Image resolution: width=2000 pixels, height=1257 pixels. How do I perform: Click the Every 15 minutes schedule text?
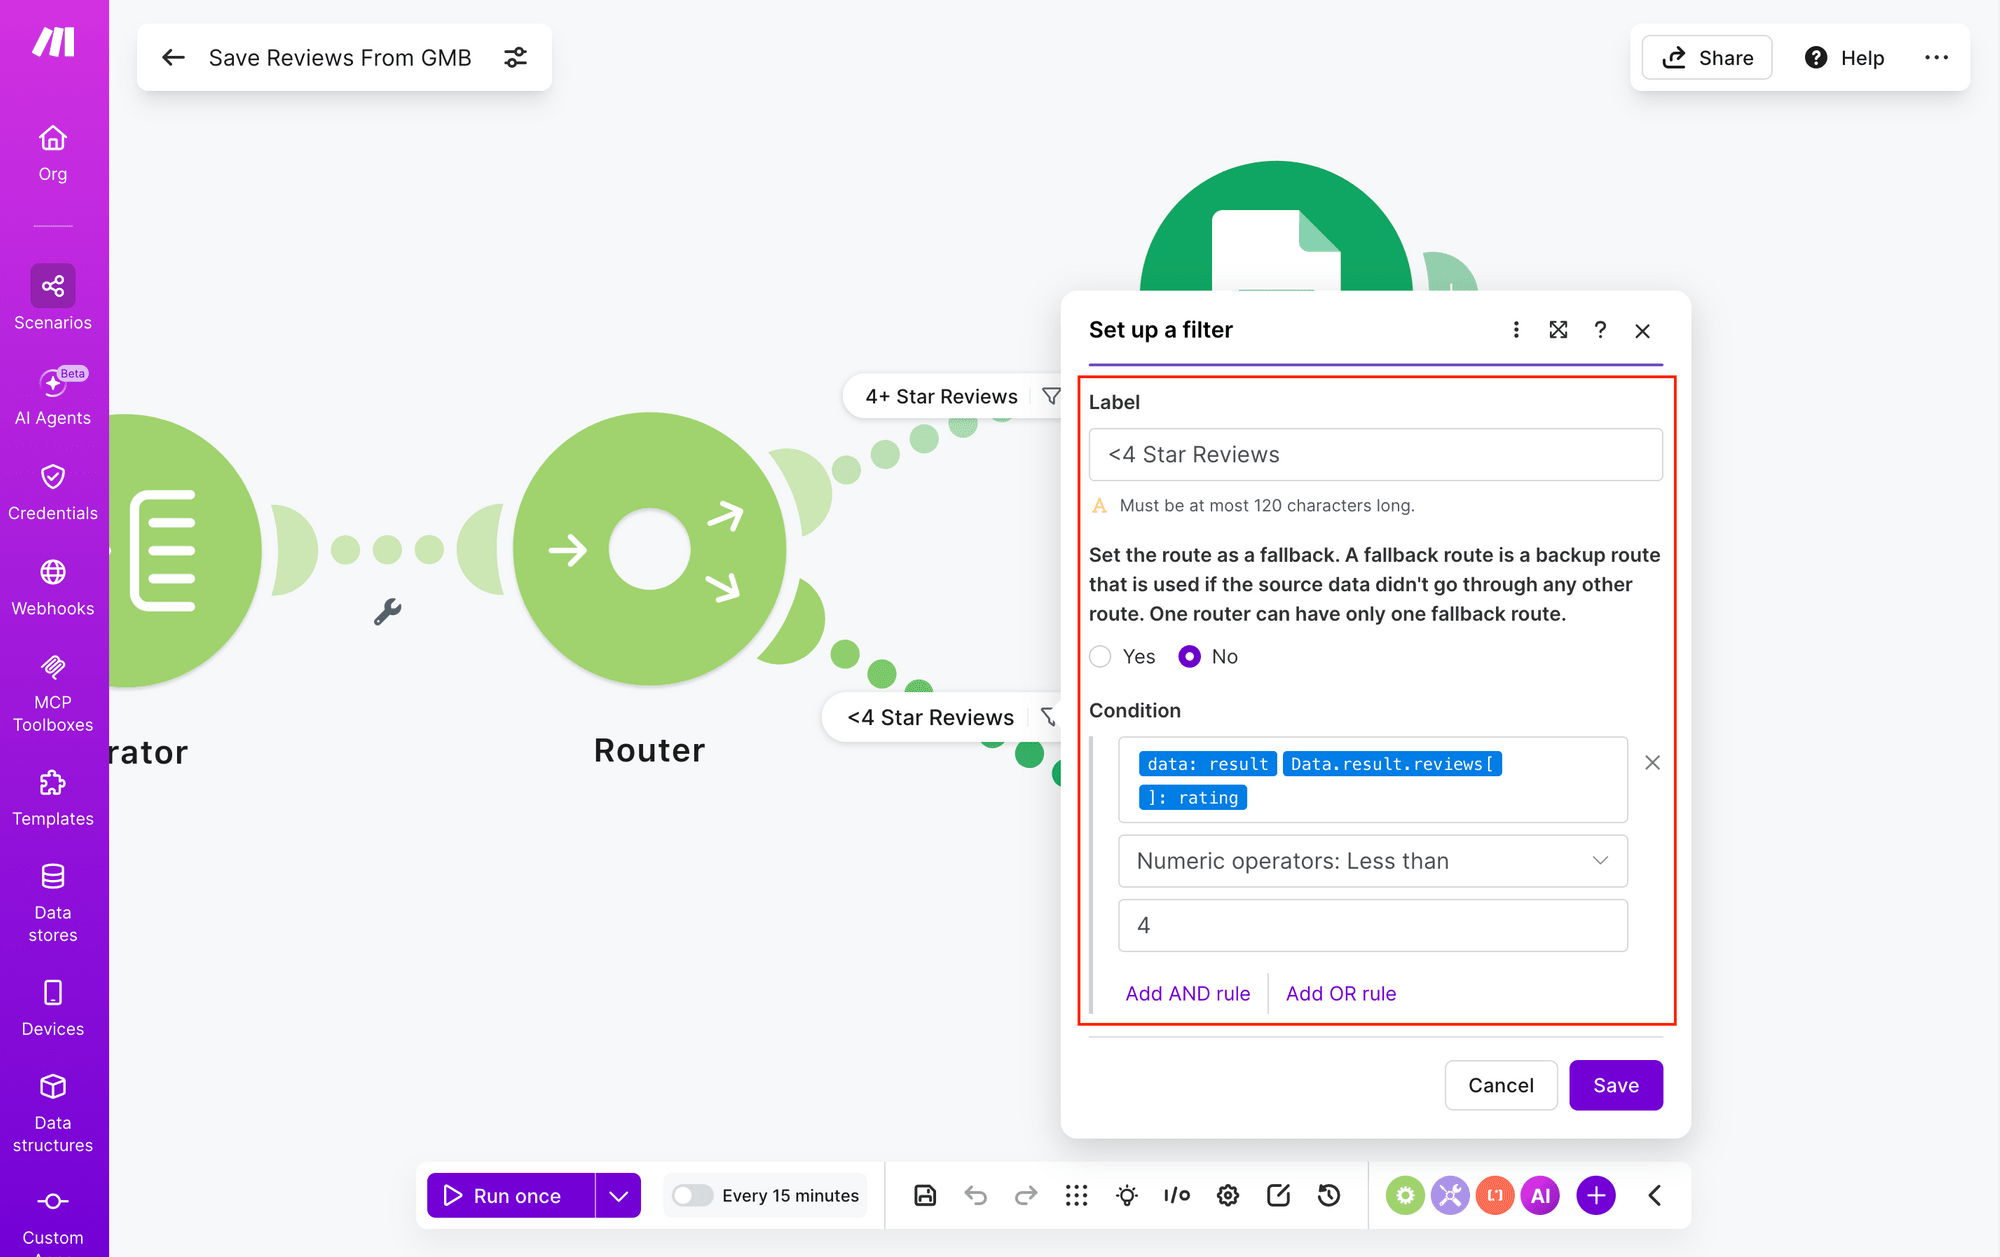[790, 1195]
